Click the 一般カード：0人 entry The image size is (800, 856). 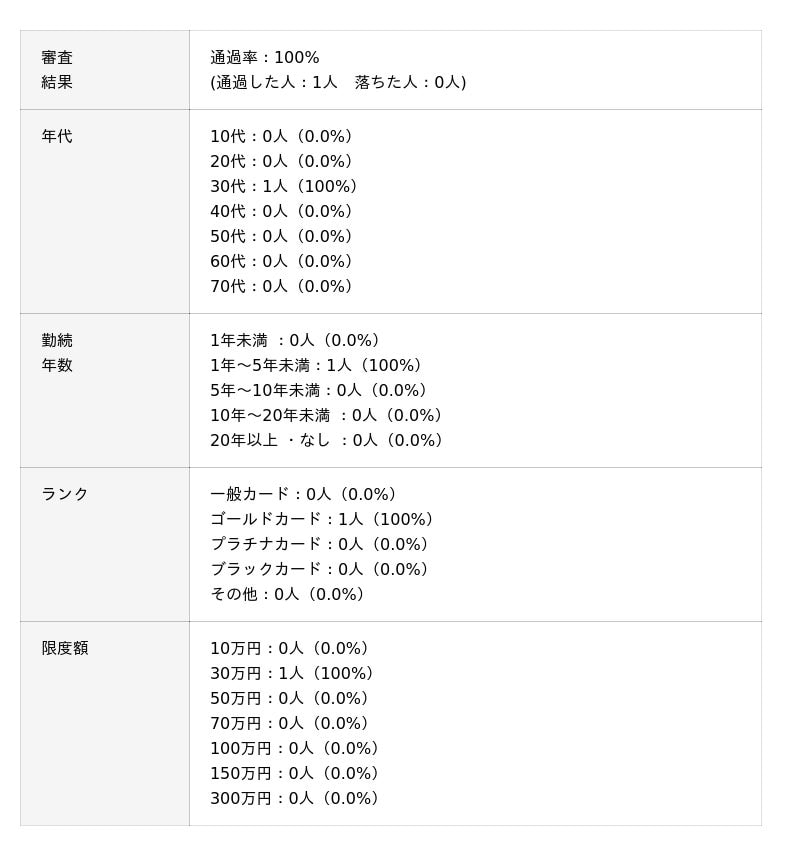[307, 495]
